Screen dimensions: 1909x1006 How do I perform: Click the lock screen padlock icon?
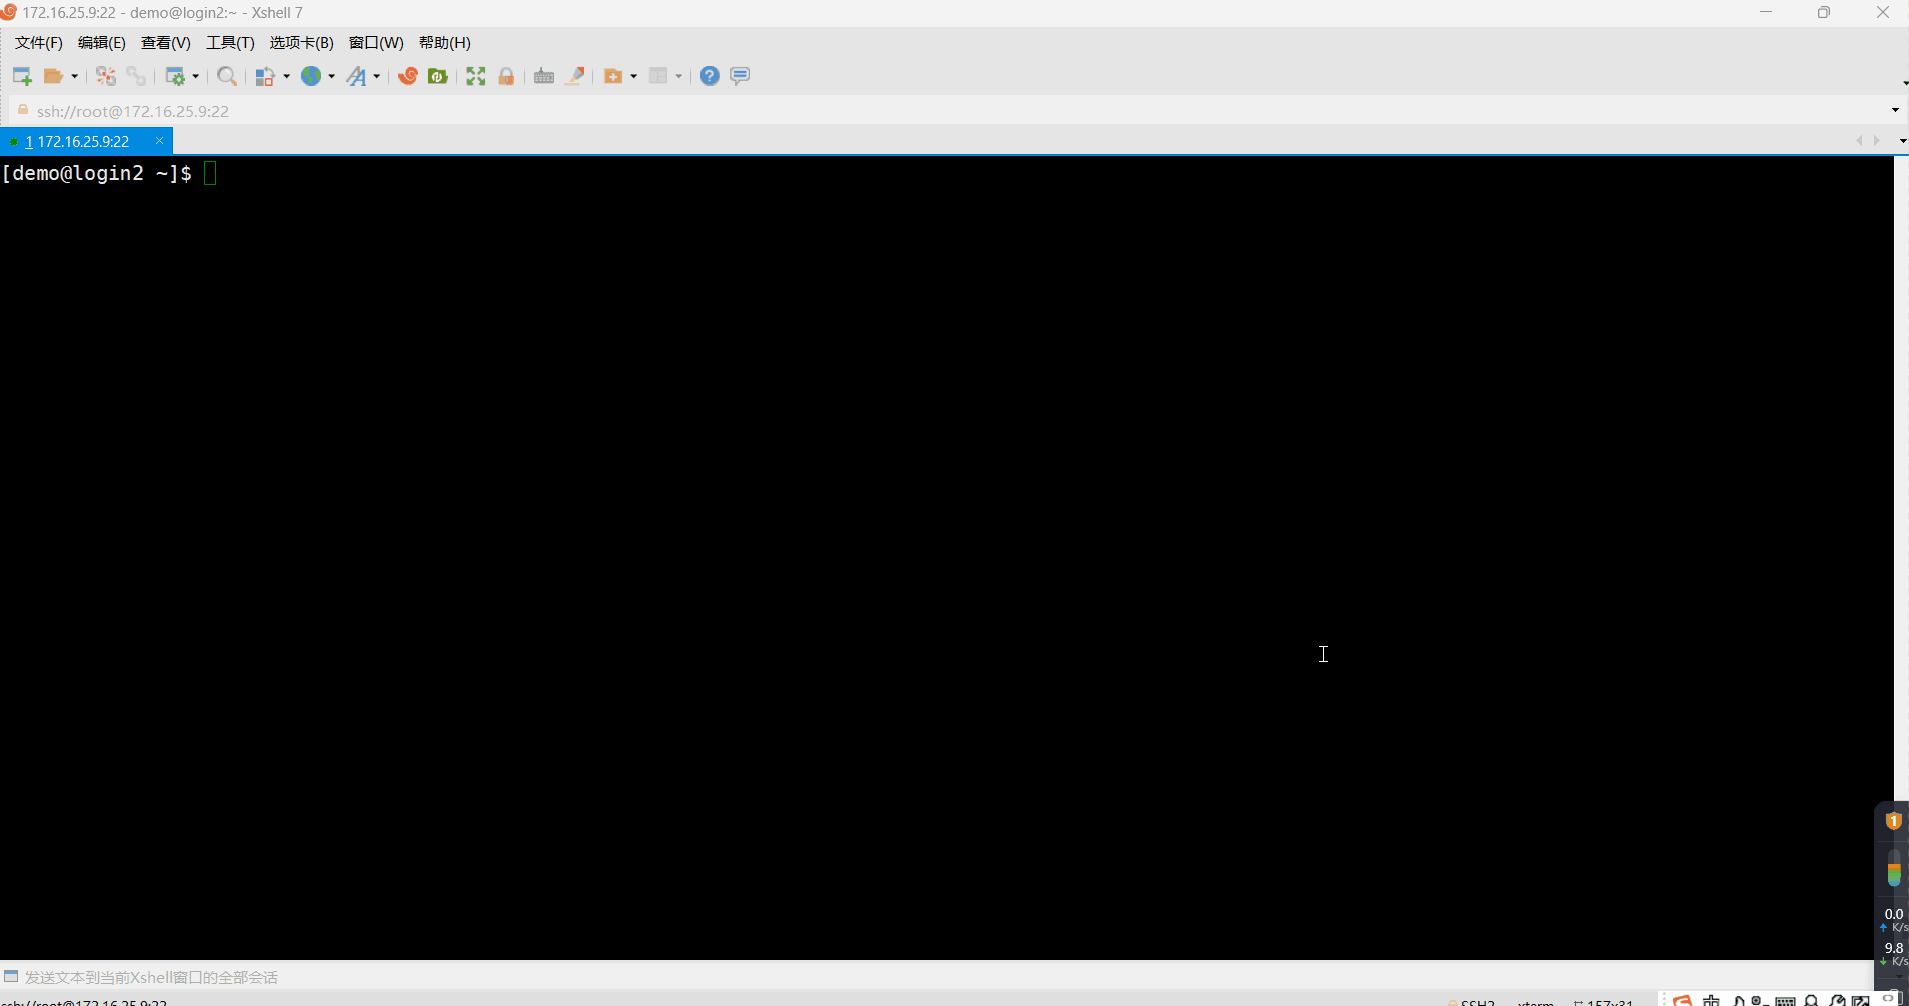point(506,76)
